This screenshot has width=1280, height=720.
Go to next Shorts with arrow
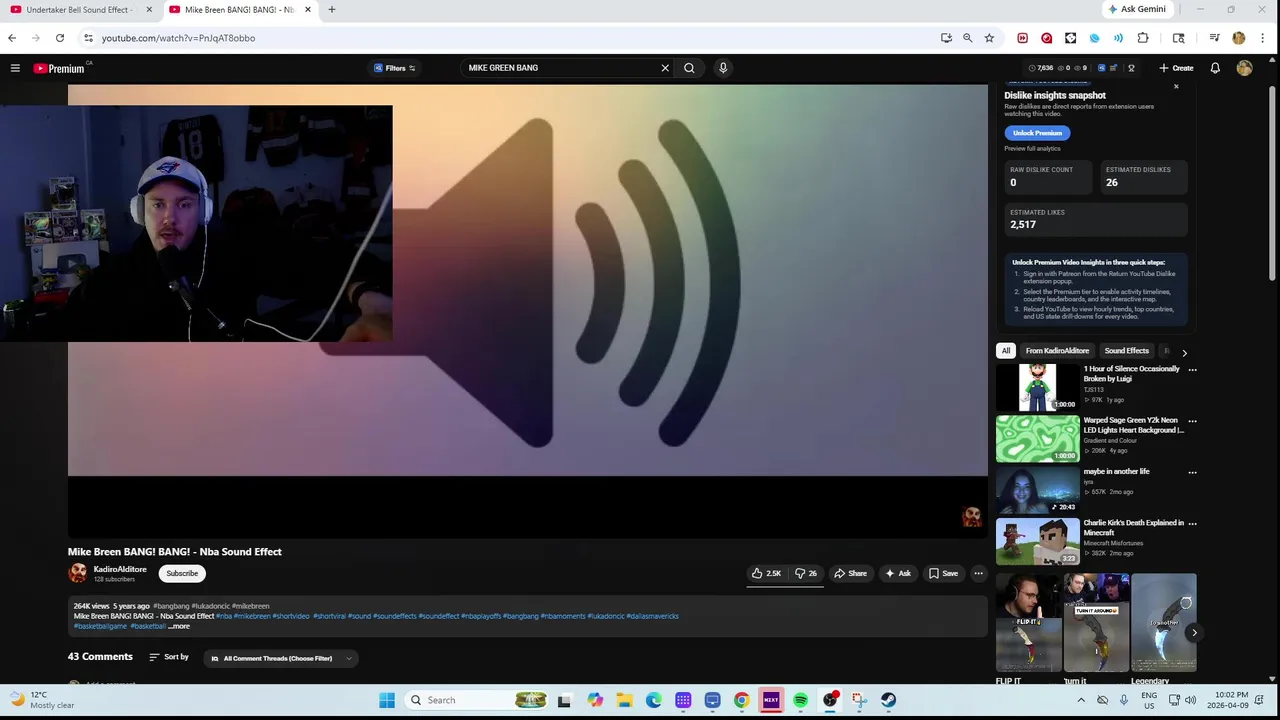click(1194, 632)
